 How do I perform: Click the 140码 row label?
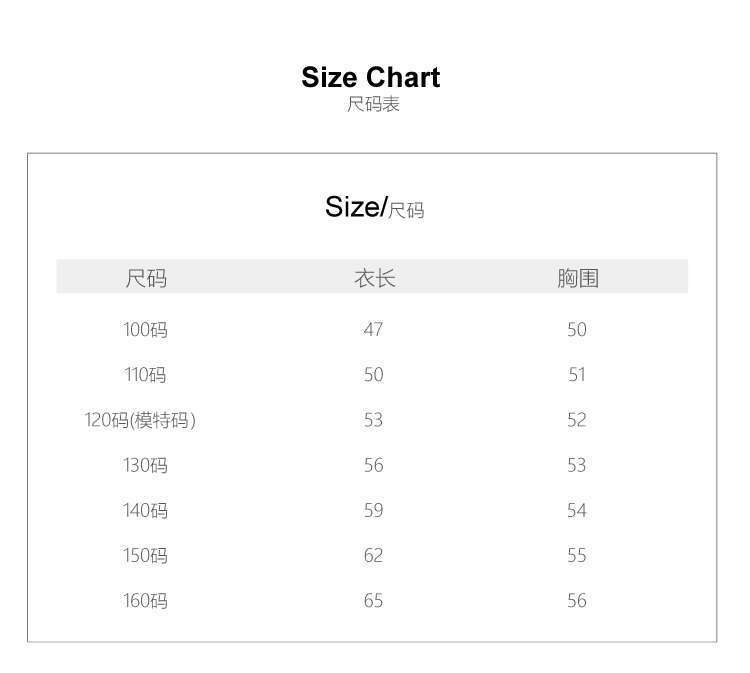tap(146, 510)
